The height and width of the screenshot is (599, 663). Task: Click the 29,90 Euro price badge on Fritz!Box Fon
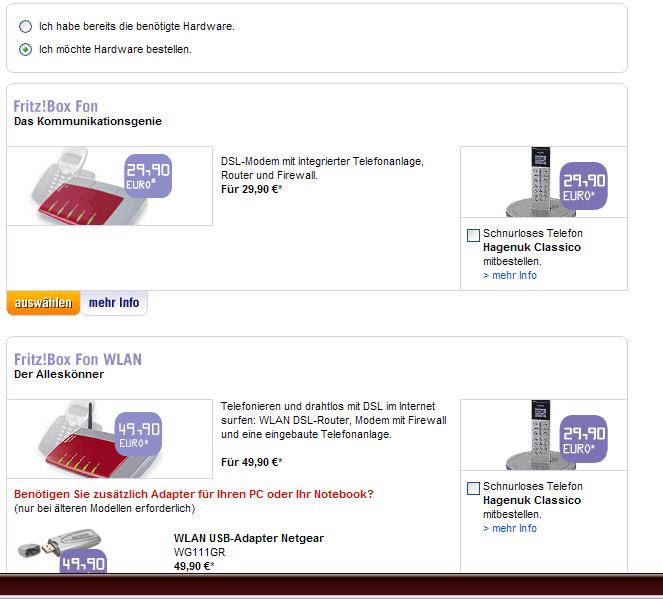click(x=147, y=177)
